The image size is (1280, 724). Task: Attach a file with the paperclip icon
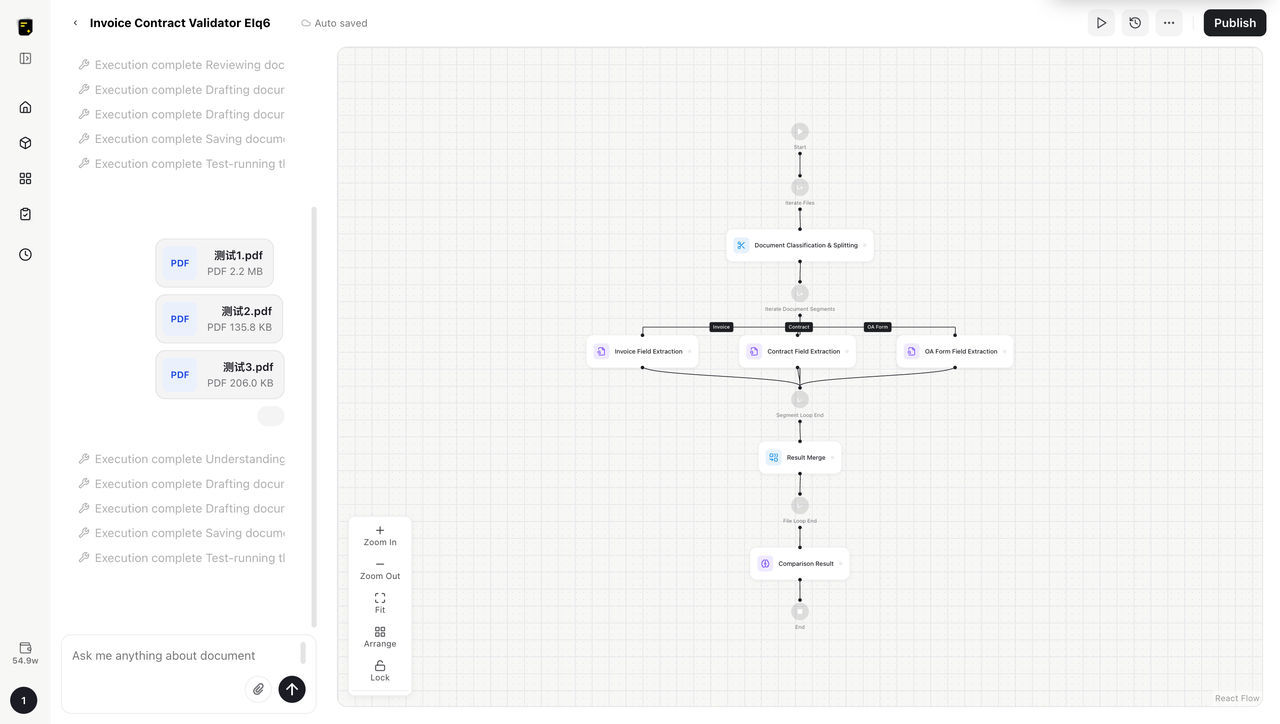point(258,689)
